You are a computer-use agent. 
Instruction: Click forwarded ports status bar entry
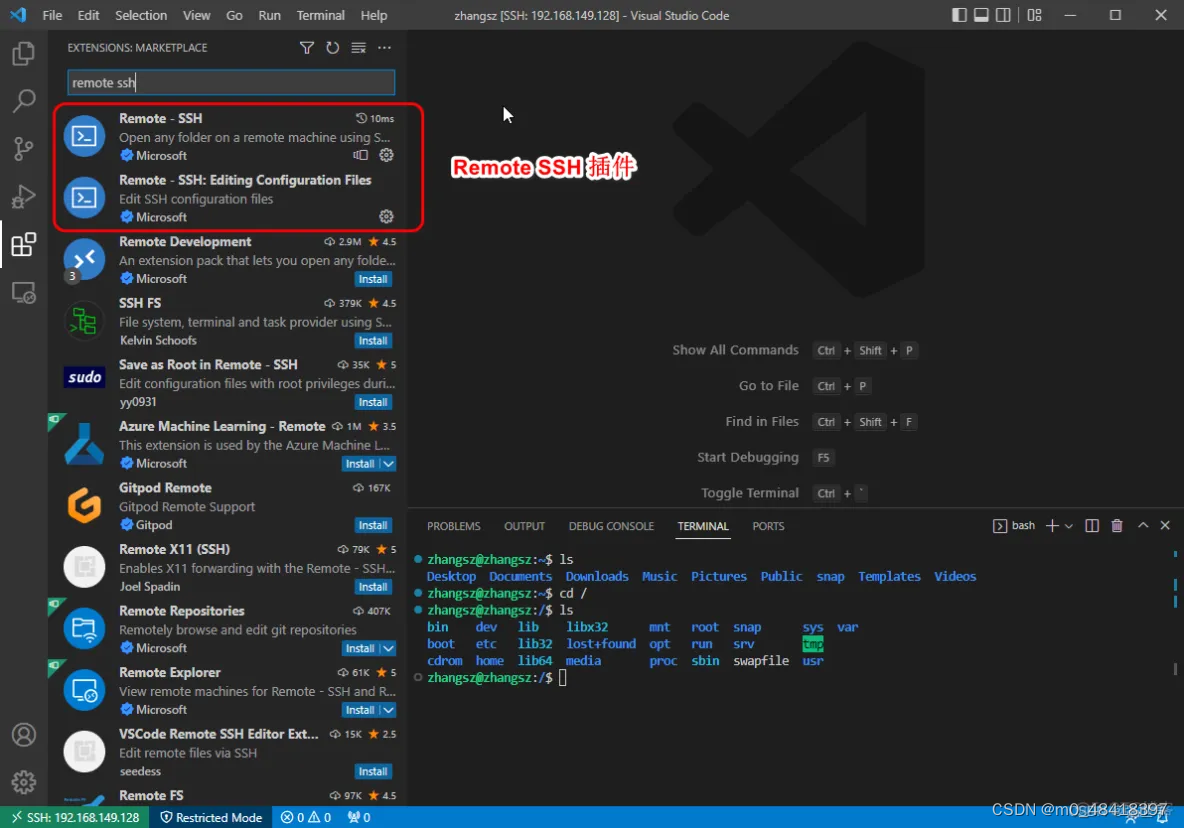[359, 817]
